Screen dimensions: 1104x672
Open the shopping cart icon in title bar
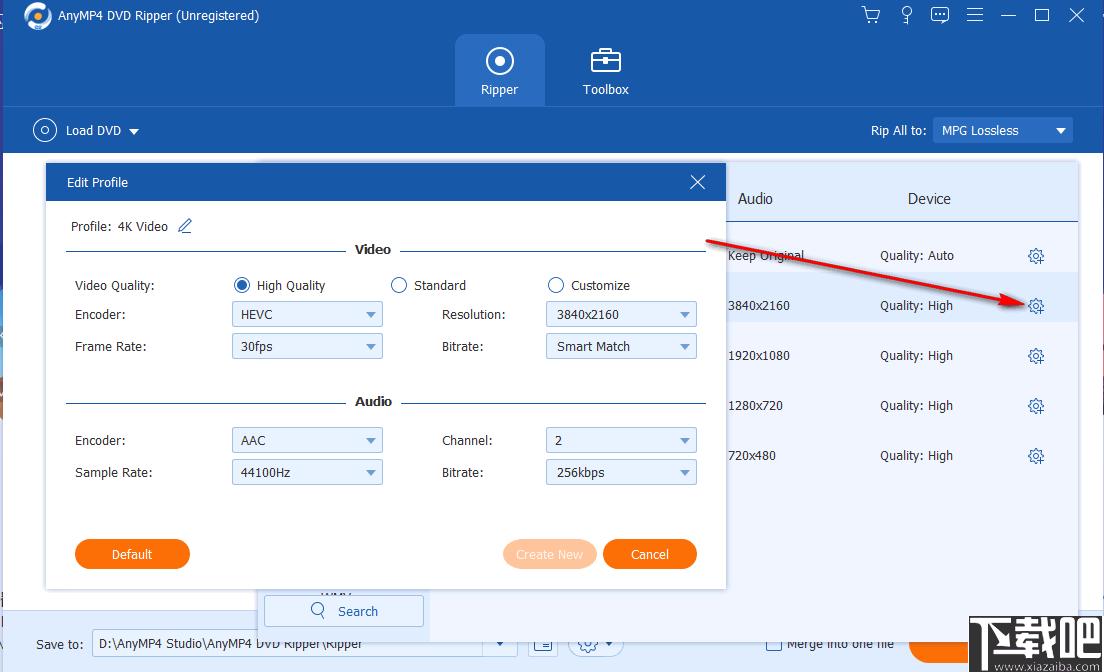[x=871, y=15]
